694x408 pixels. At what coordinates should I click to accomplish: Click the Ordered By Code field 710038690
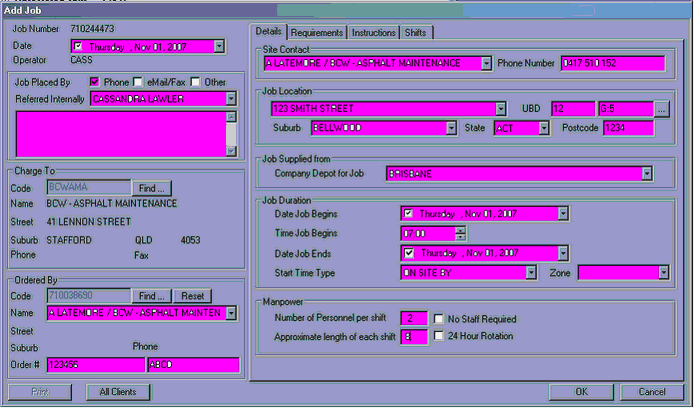[x=89, y=295]
